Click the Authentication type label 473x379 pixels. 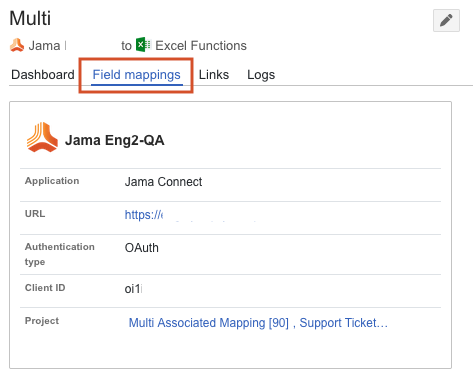[60, 254]
